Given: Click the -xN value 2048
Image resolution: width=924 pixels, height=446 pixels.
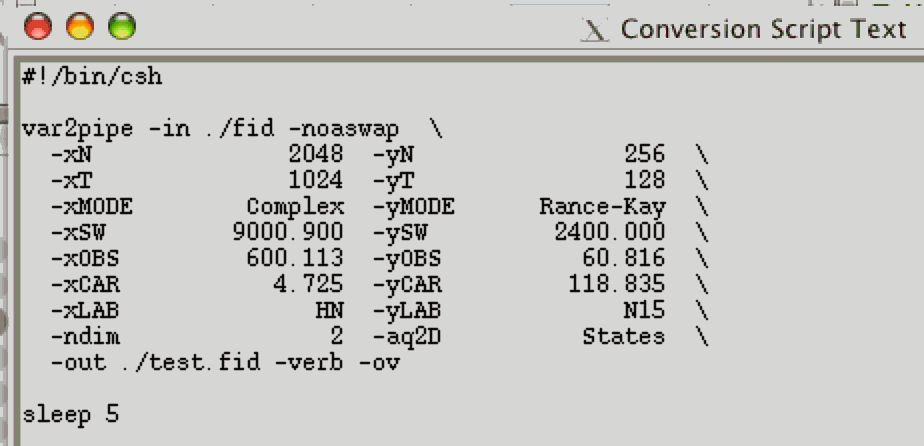Looking at the screenshot, I should [x=315, y=155].
